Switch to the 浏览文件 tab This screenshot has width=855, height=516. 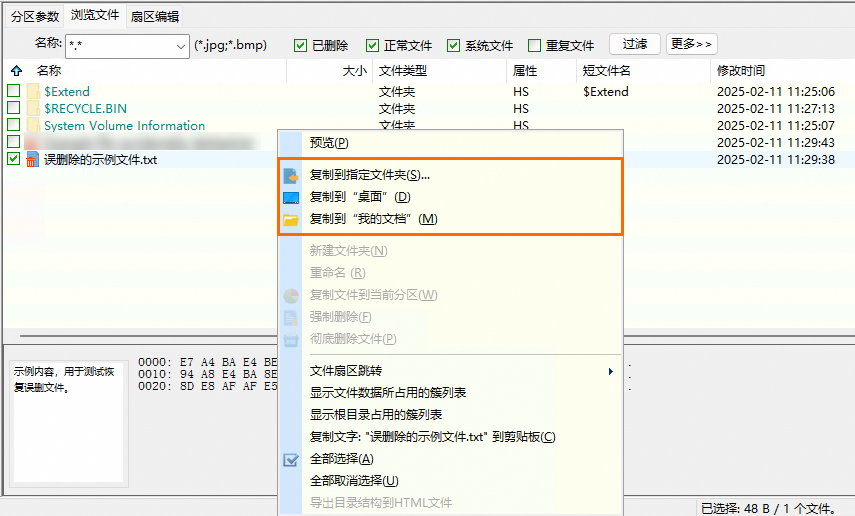pyautogui.click(x=95, y=15)
